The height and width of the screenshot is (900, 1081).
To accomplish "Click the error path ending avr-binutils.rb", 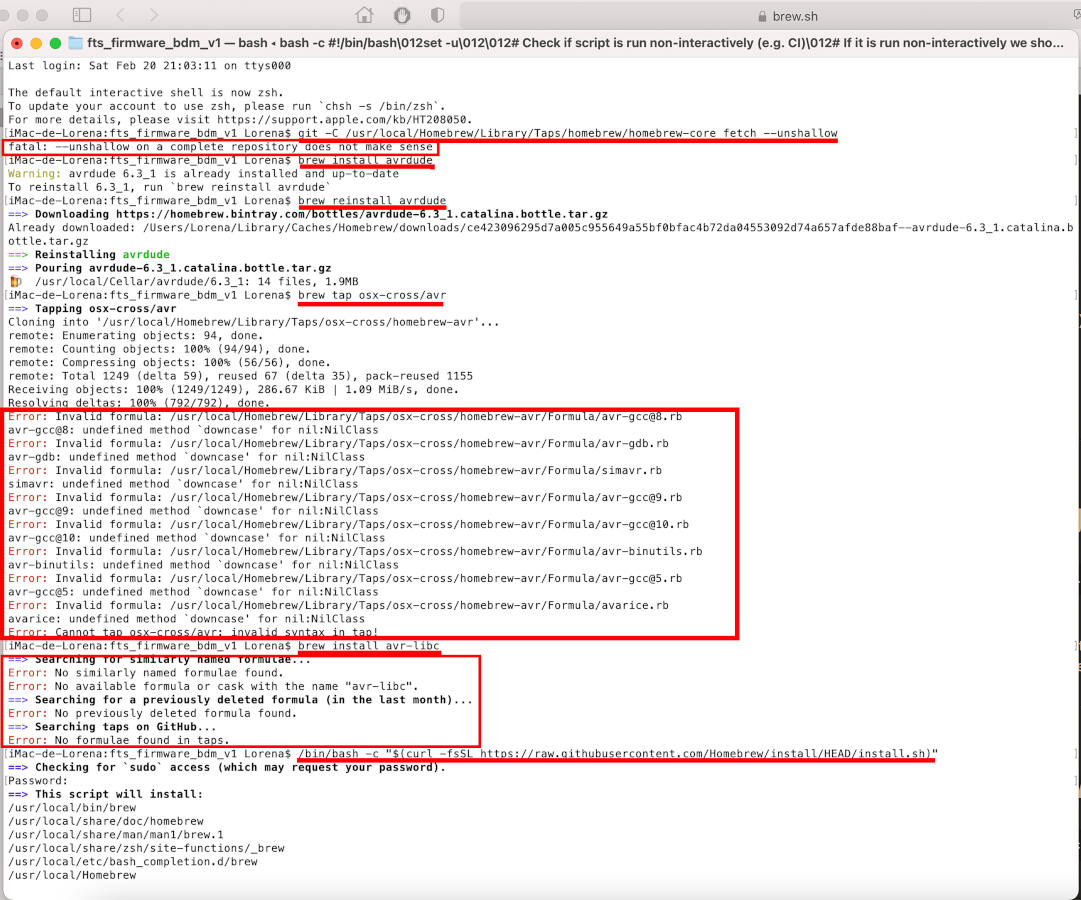I will [436, 551].
